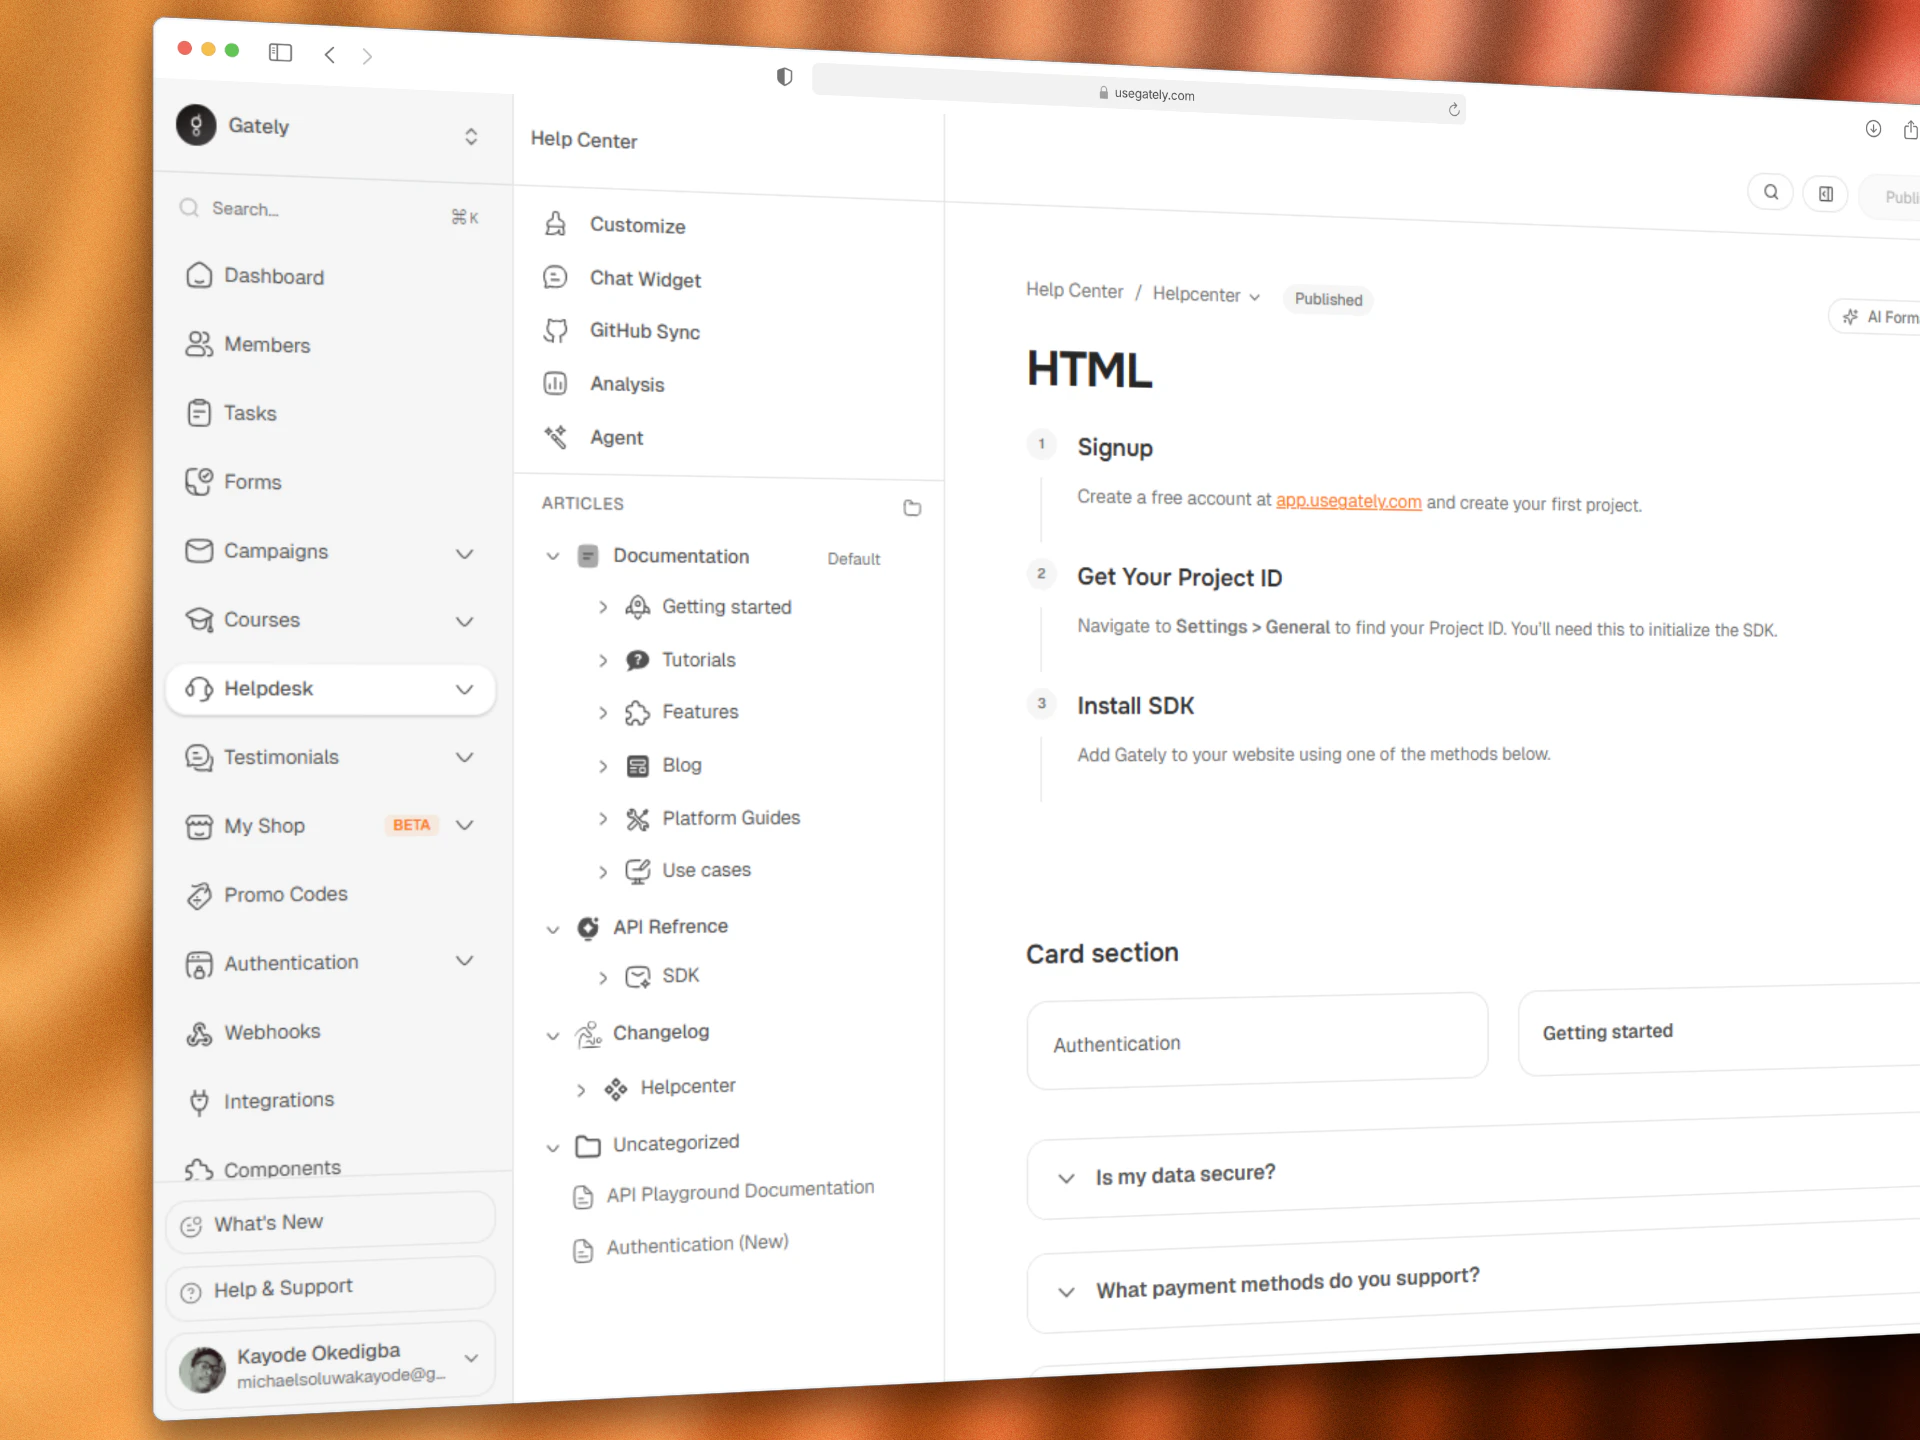Open the app.usegately.com link

click(x=1347, y=501)
